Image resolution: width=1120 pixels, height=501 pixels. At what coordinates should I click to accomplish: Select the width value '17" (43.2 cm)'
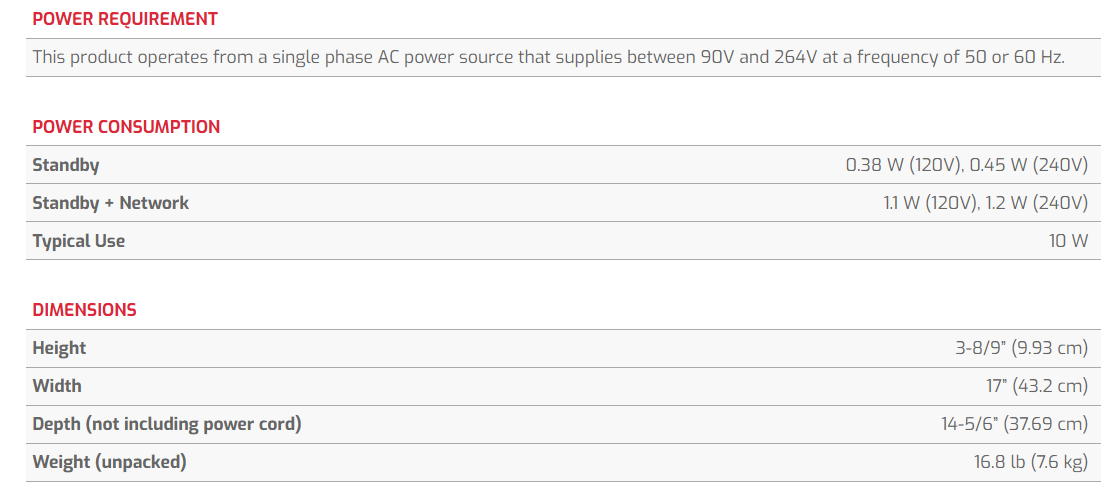coord(1037,386)
